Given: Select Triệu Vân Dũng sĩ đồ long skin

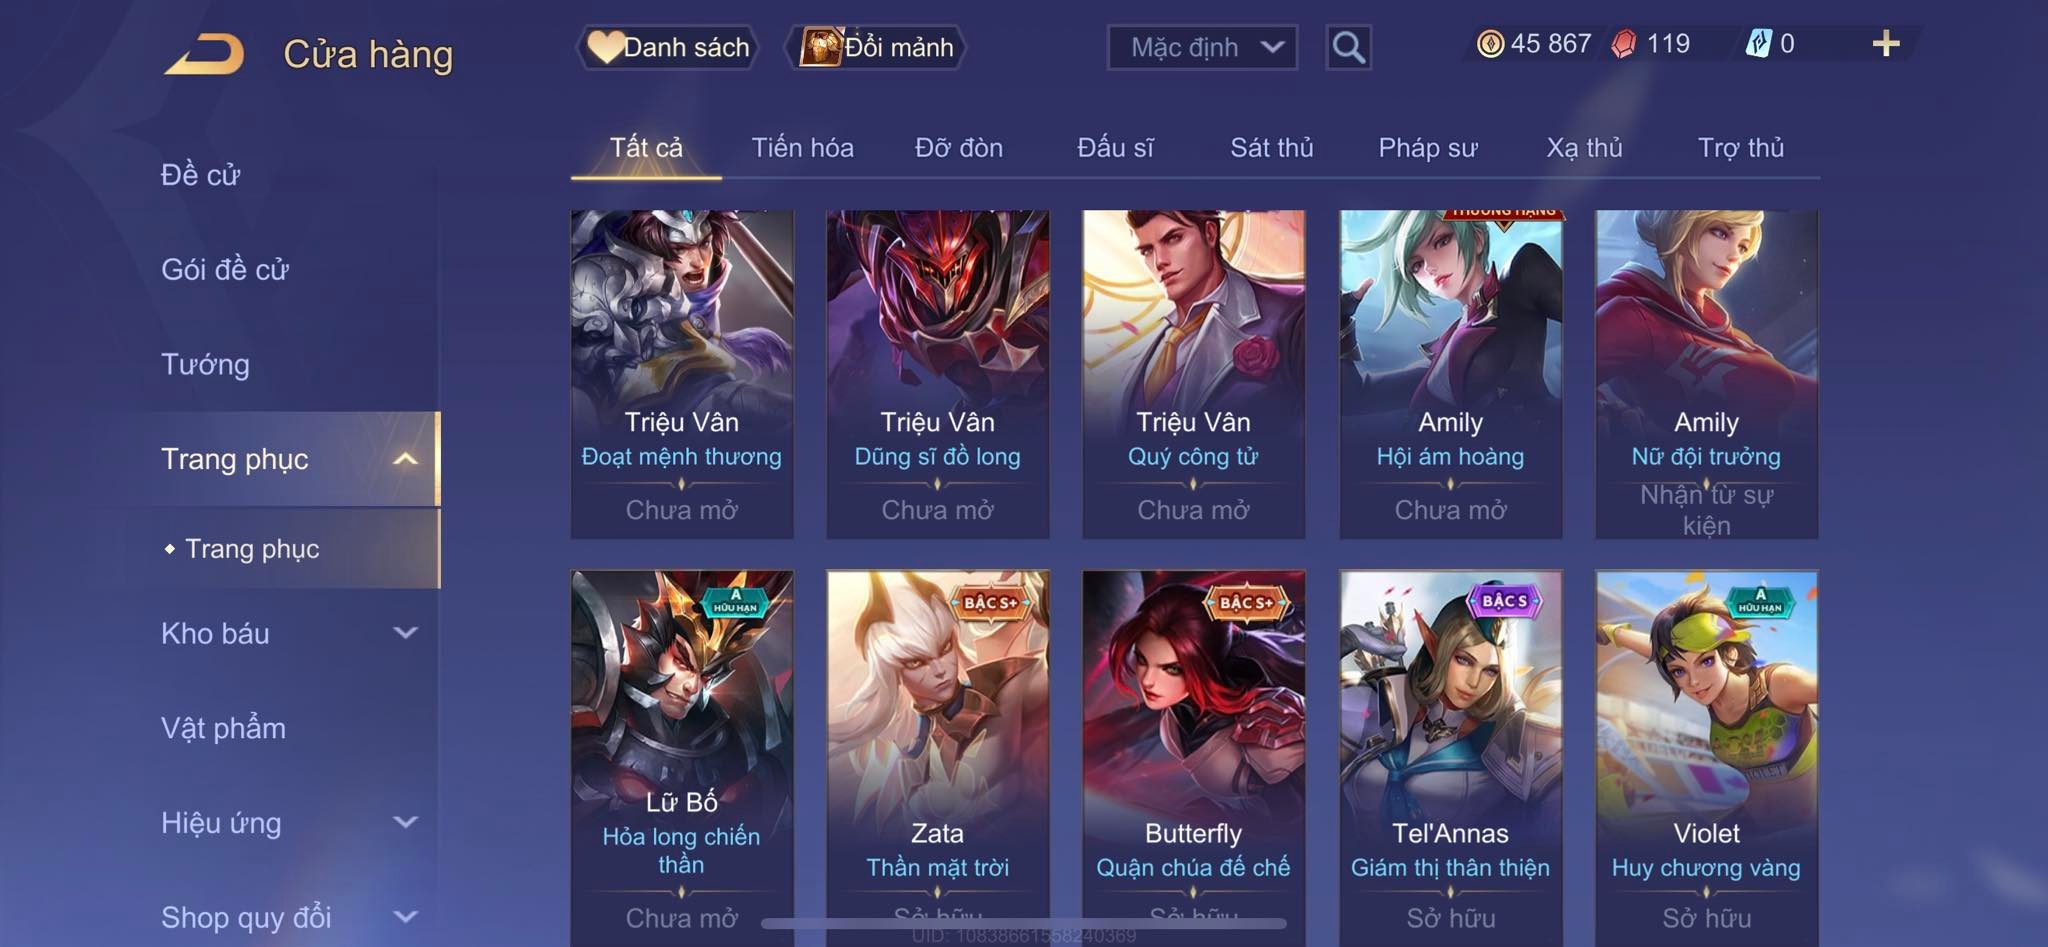Looking at the screenshot, I should (937, 374).
